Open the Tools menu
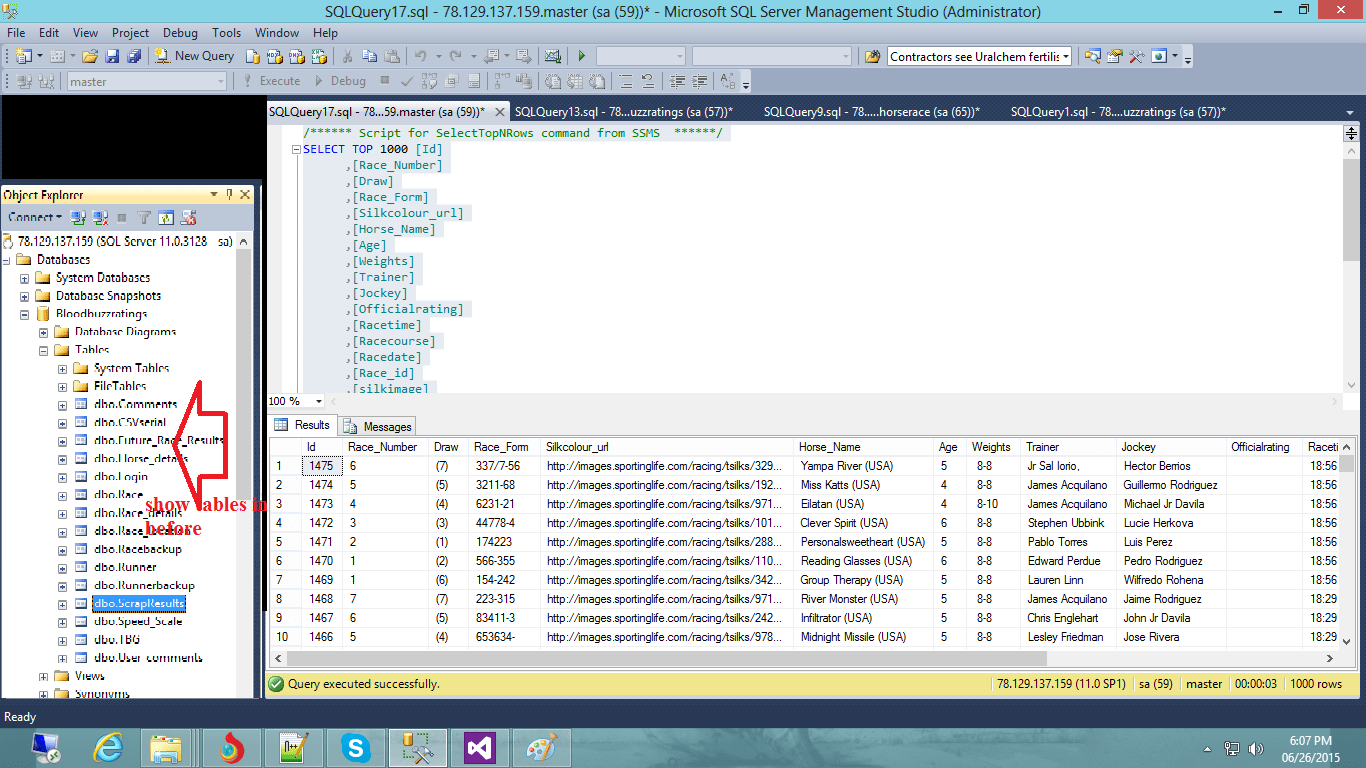Viewport: 1366px width, 768px height. [x=227, y=33]
